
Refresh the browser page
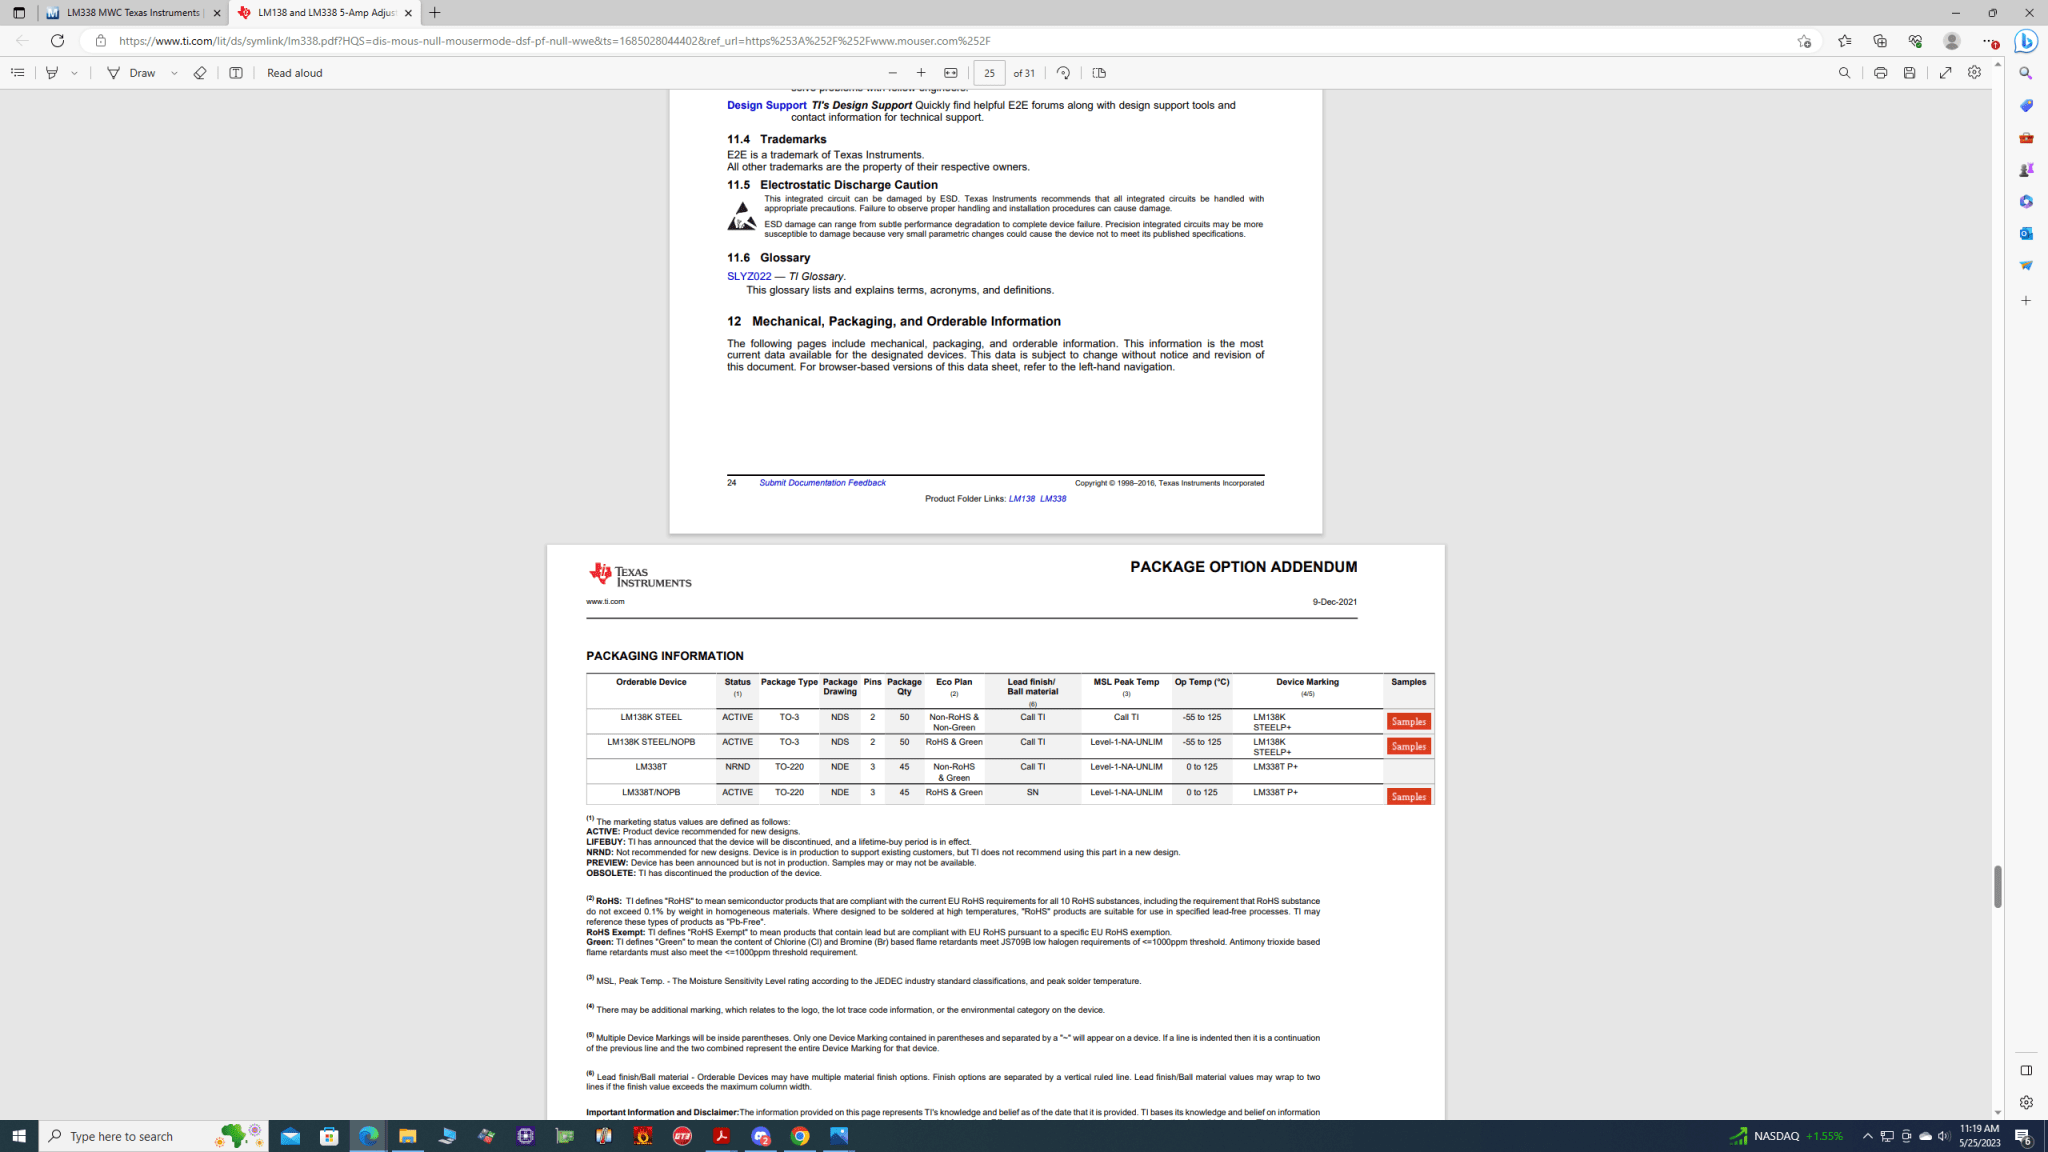click(x=58, y=41)
